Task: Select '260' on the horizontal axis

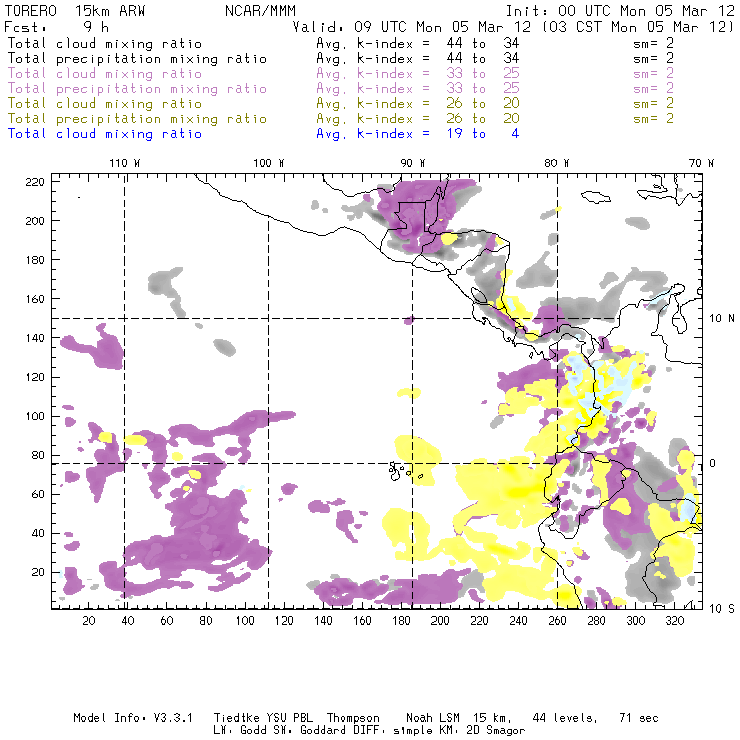Action: (557, 621)
